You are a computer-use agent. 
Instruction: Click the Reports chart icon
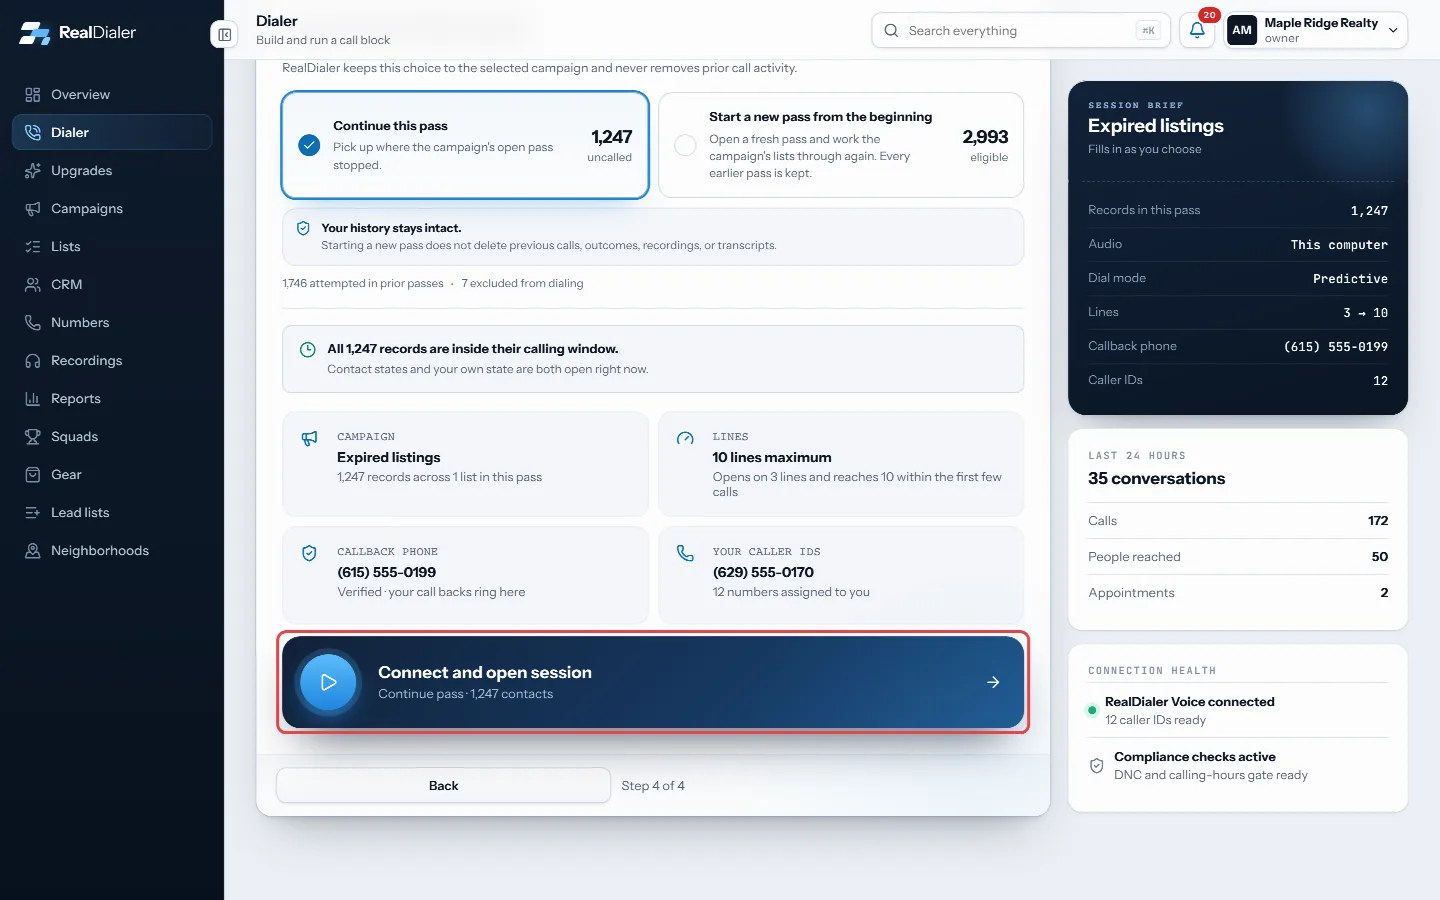(33, 399)
